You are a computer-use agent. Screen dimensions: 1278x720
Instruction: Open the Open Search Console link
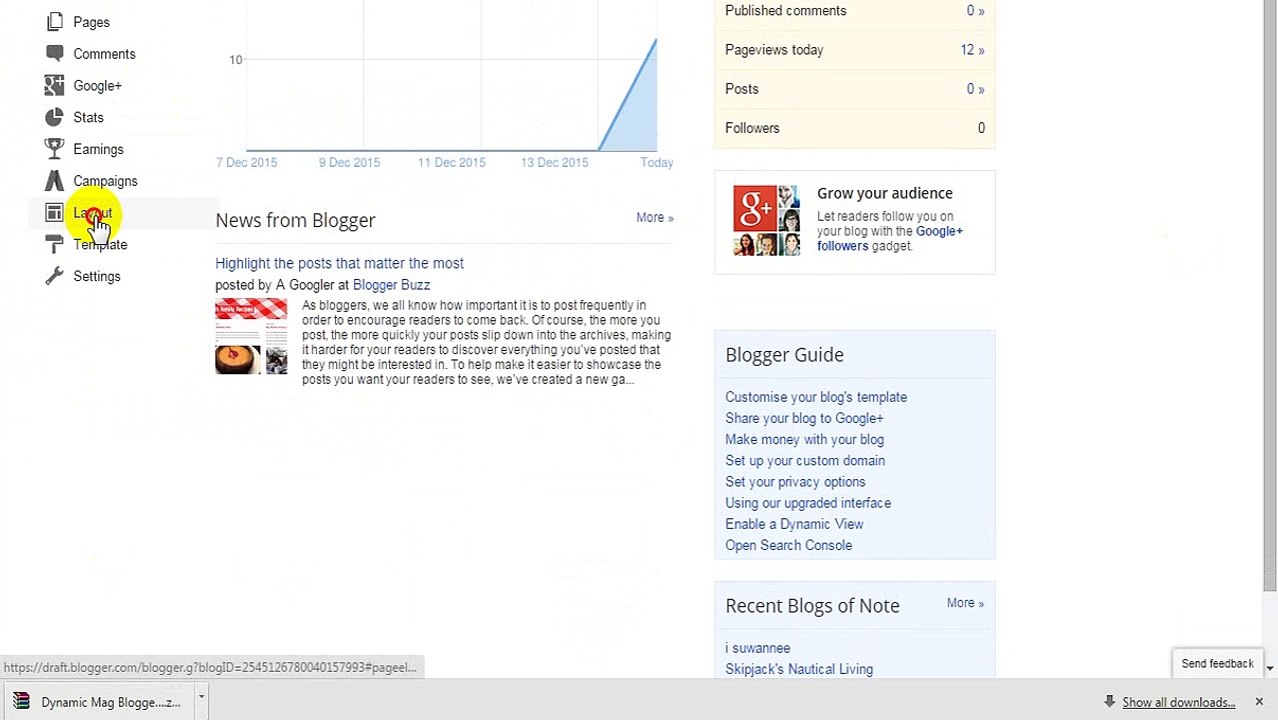788,545
